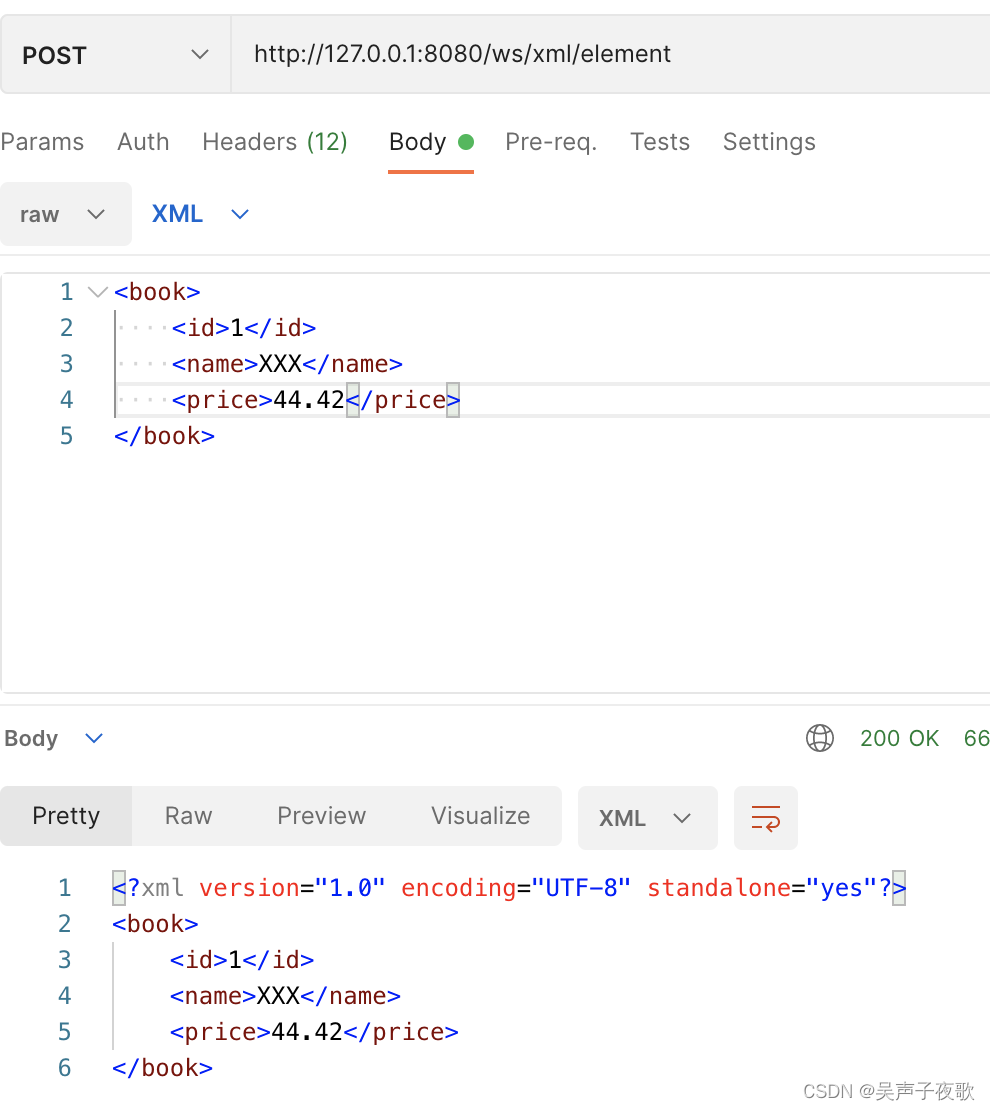Viewport: 990px width, 1110px height.
Task: Click the <id>1</id> line in request body
Action: pyautogui.click(x=244, y=328)
